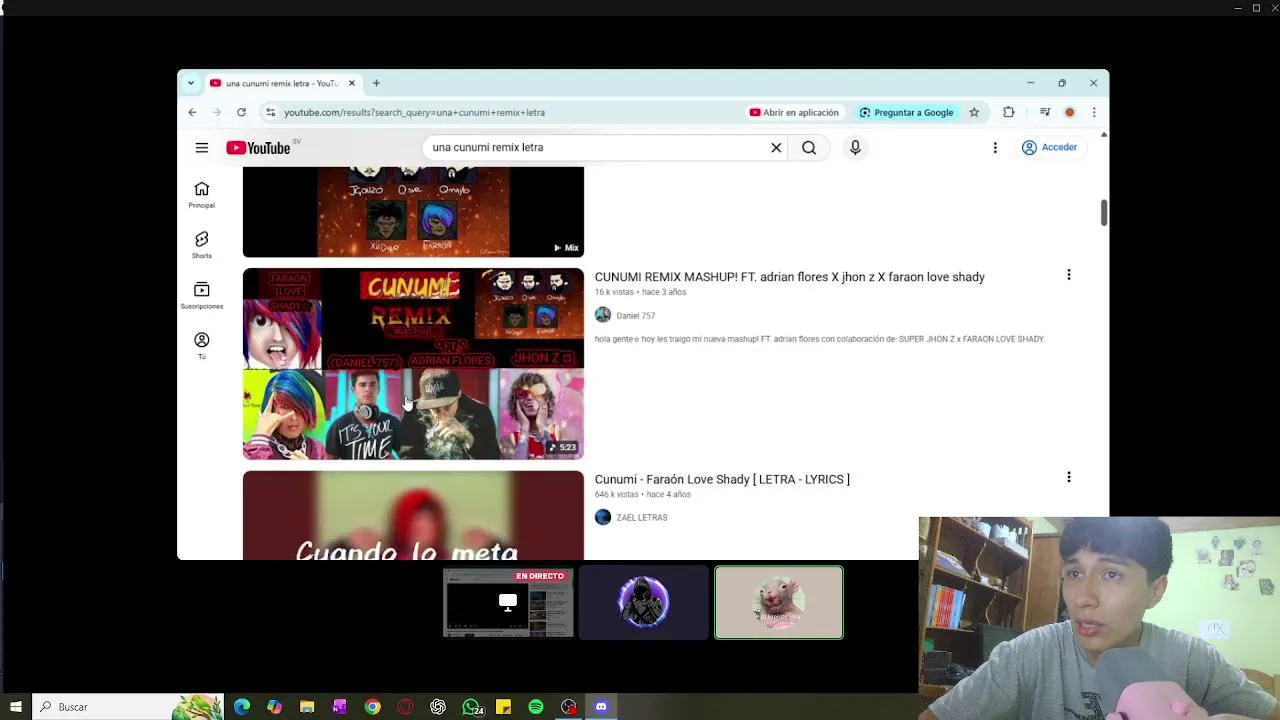This screenshot has width=1280, height=720.
Task: Open the Chrome three-dot menu
Action: point(1094,112)
